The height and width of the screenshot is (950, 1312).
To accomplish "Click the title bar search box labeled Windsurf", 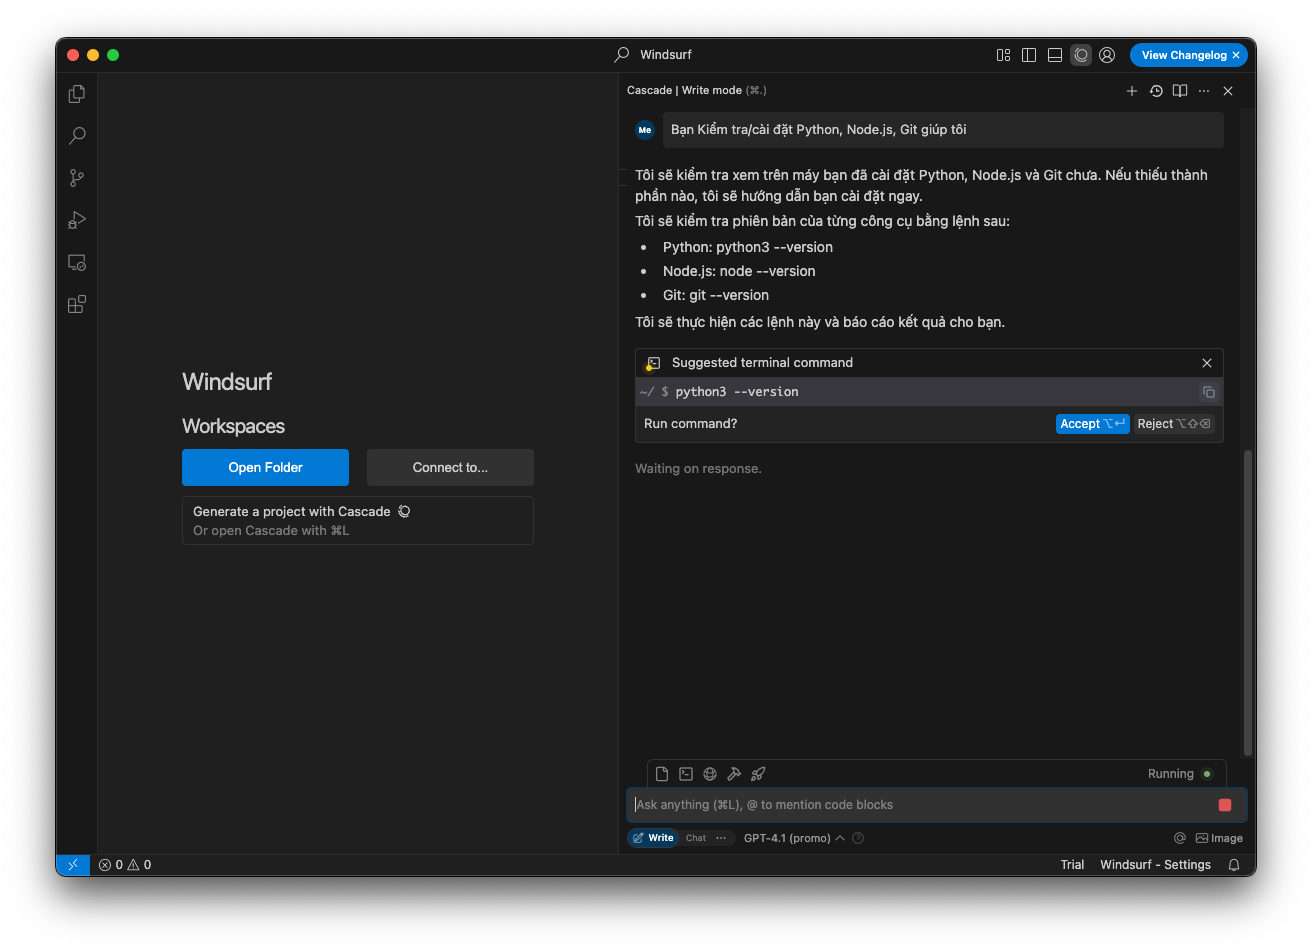I will point(654,55).
